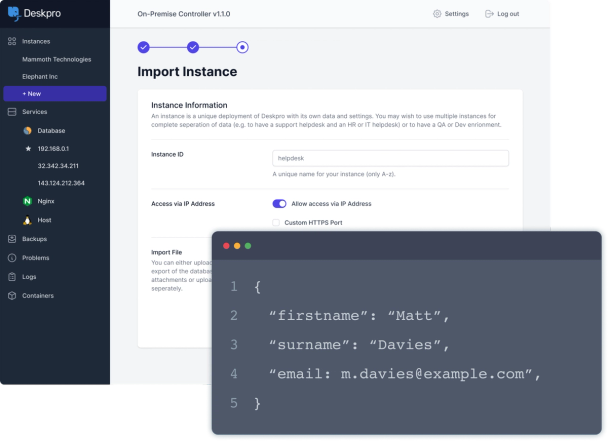Check the Custom HTTPS Port checkbox

point(276,223)
